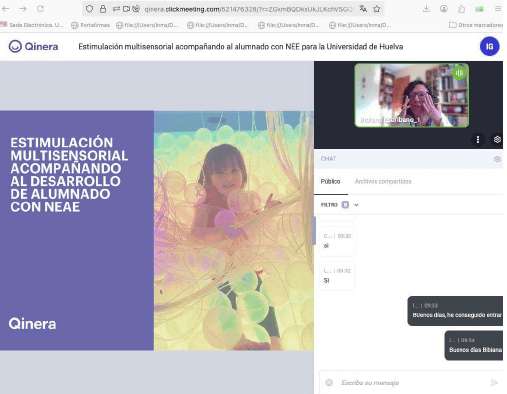507x394 pixels.
Task: Bookmark this page with the star icon
Action: [377, 9]
